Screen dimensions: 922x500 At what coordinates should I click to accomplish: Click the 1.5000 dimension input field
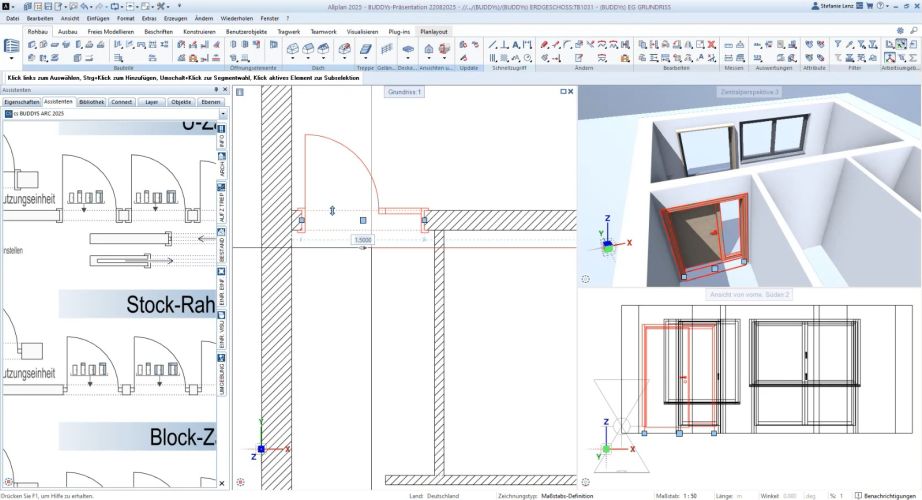[x=363, y=240]
